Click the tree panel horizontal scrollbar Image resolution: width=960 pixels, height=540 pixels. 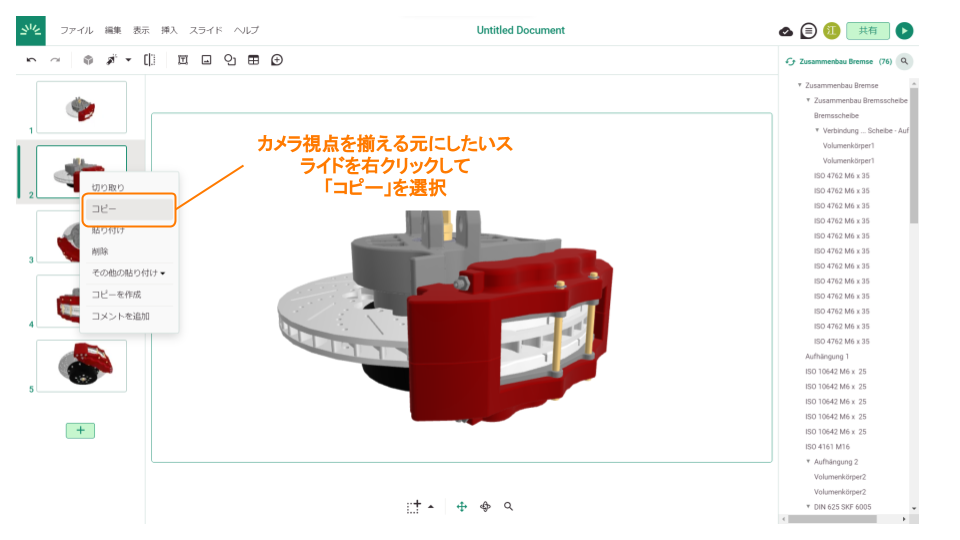(833, 519)
